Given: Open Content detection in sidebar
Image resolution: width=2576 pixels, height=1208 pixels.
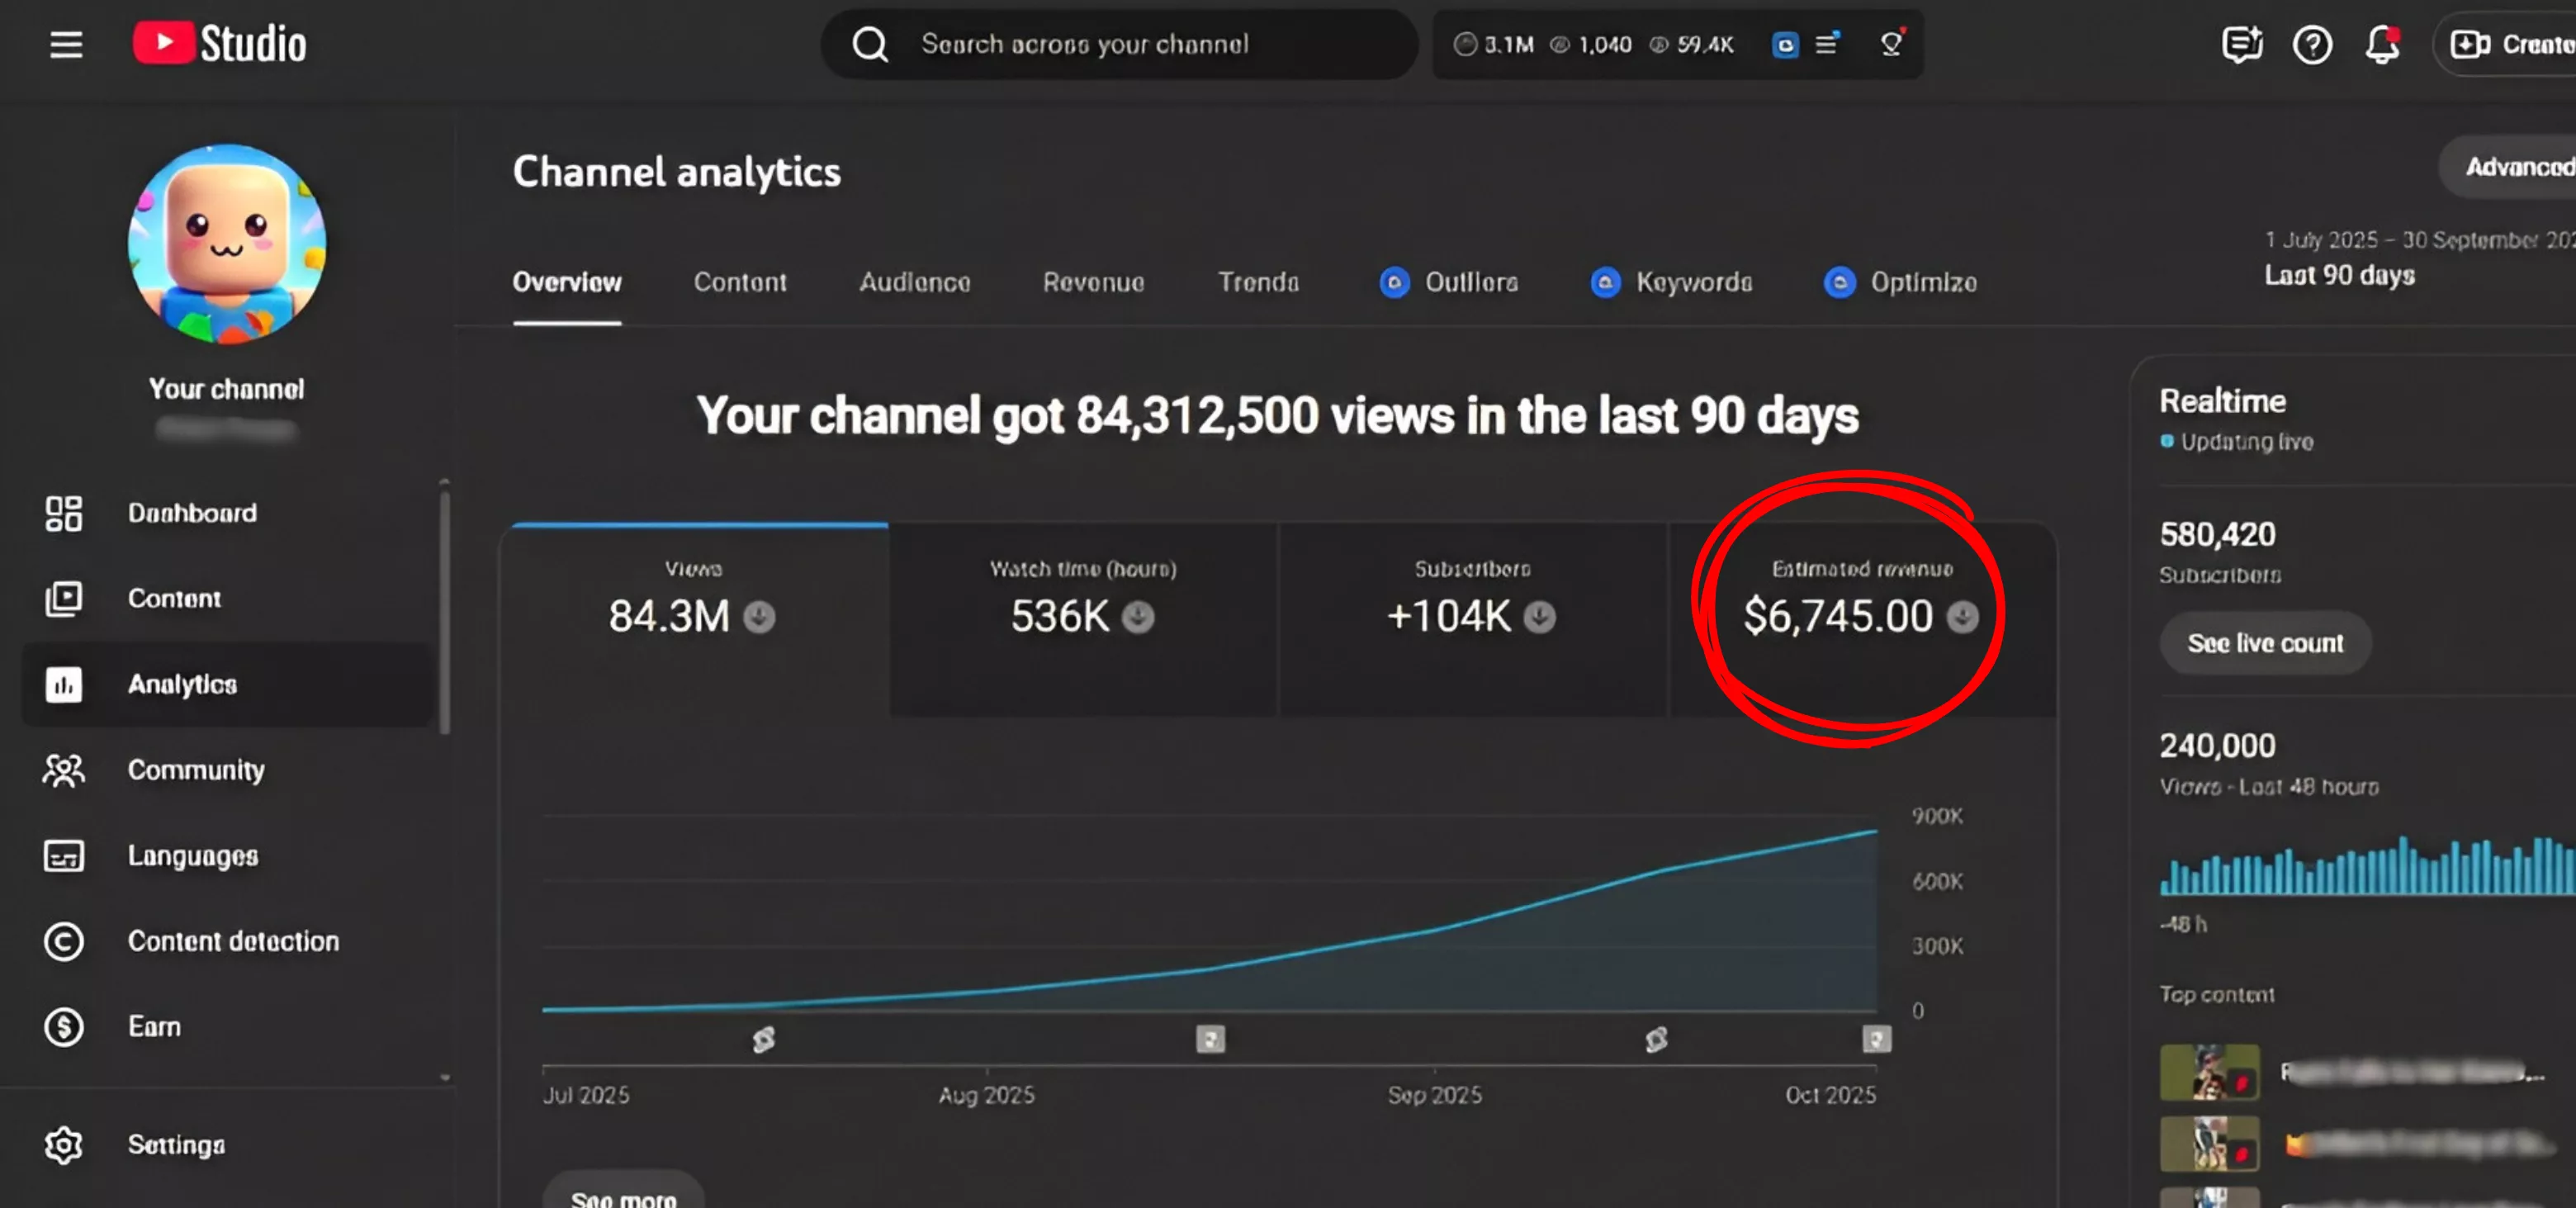Looking at the screenshot, I should point(232,941).
